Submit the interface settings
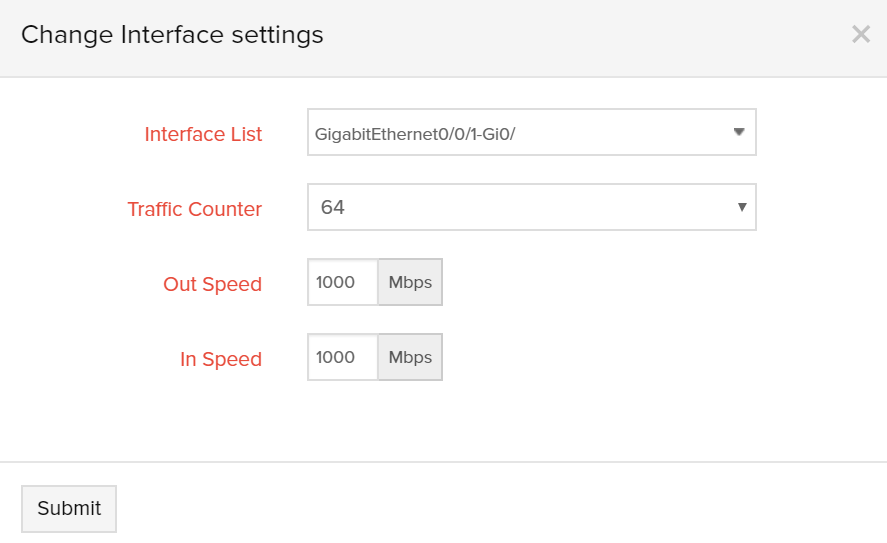The image size is (887, 543). 69,508
